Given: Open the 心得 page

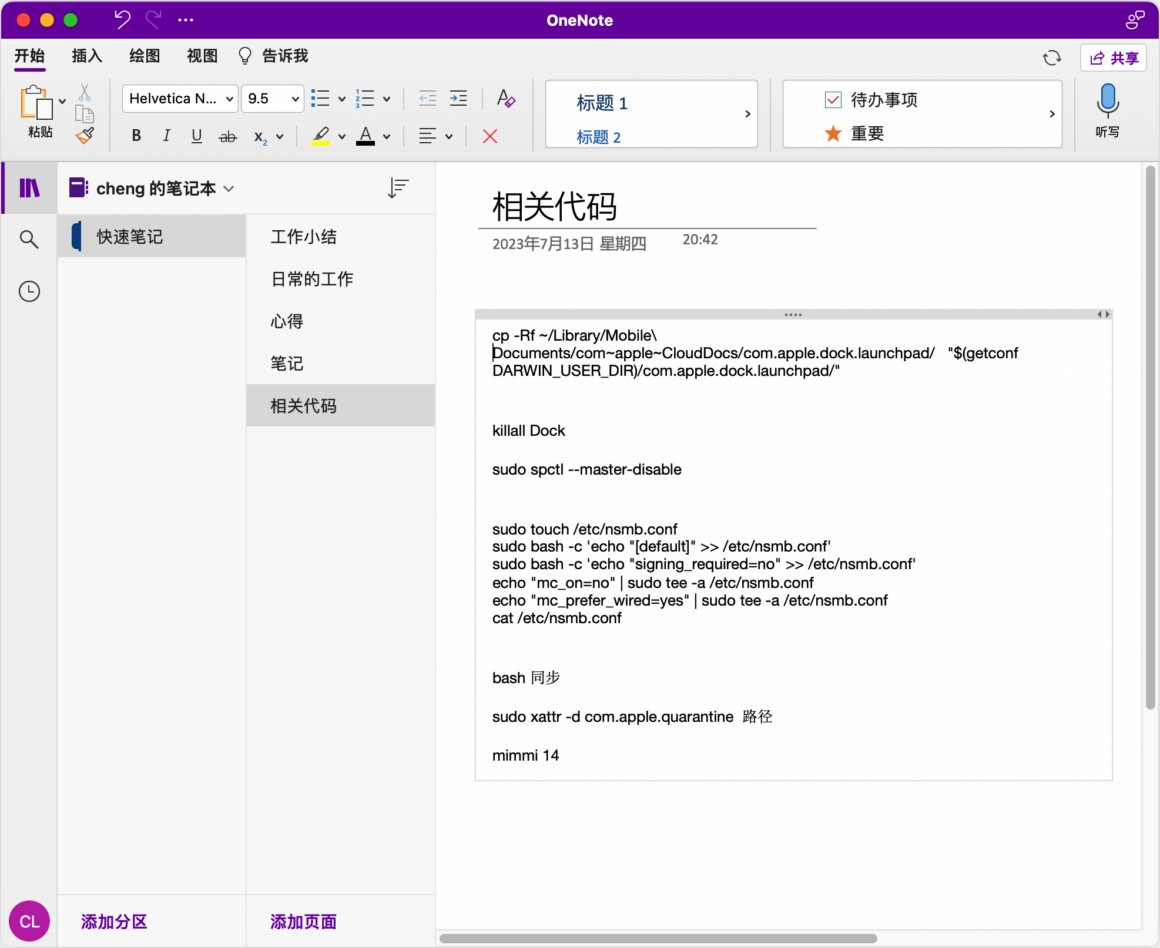Looking at the screenshot, I should [x=340, y=321].
